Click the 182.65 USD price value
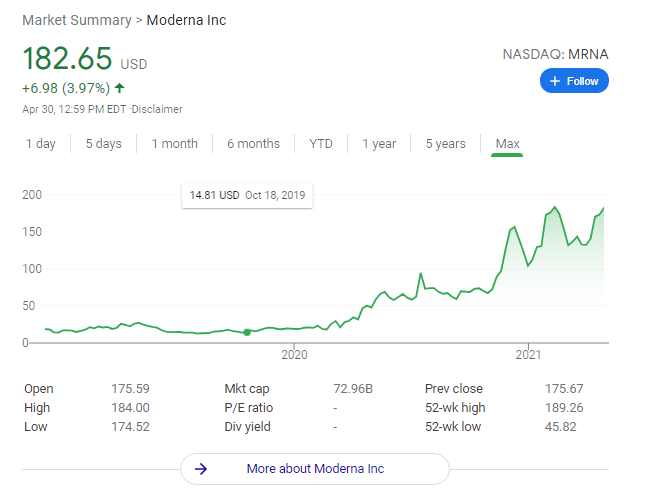Screen dimensions: 655x490 tap(68, 58)
